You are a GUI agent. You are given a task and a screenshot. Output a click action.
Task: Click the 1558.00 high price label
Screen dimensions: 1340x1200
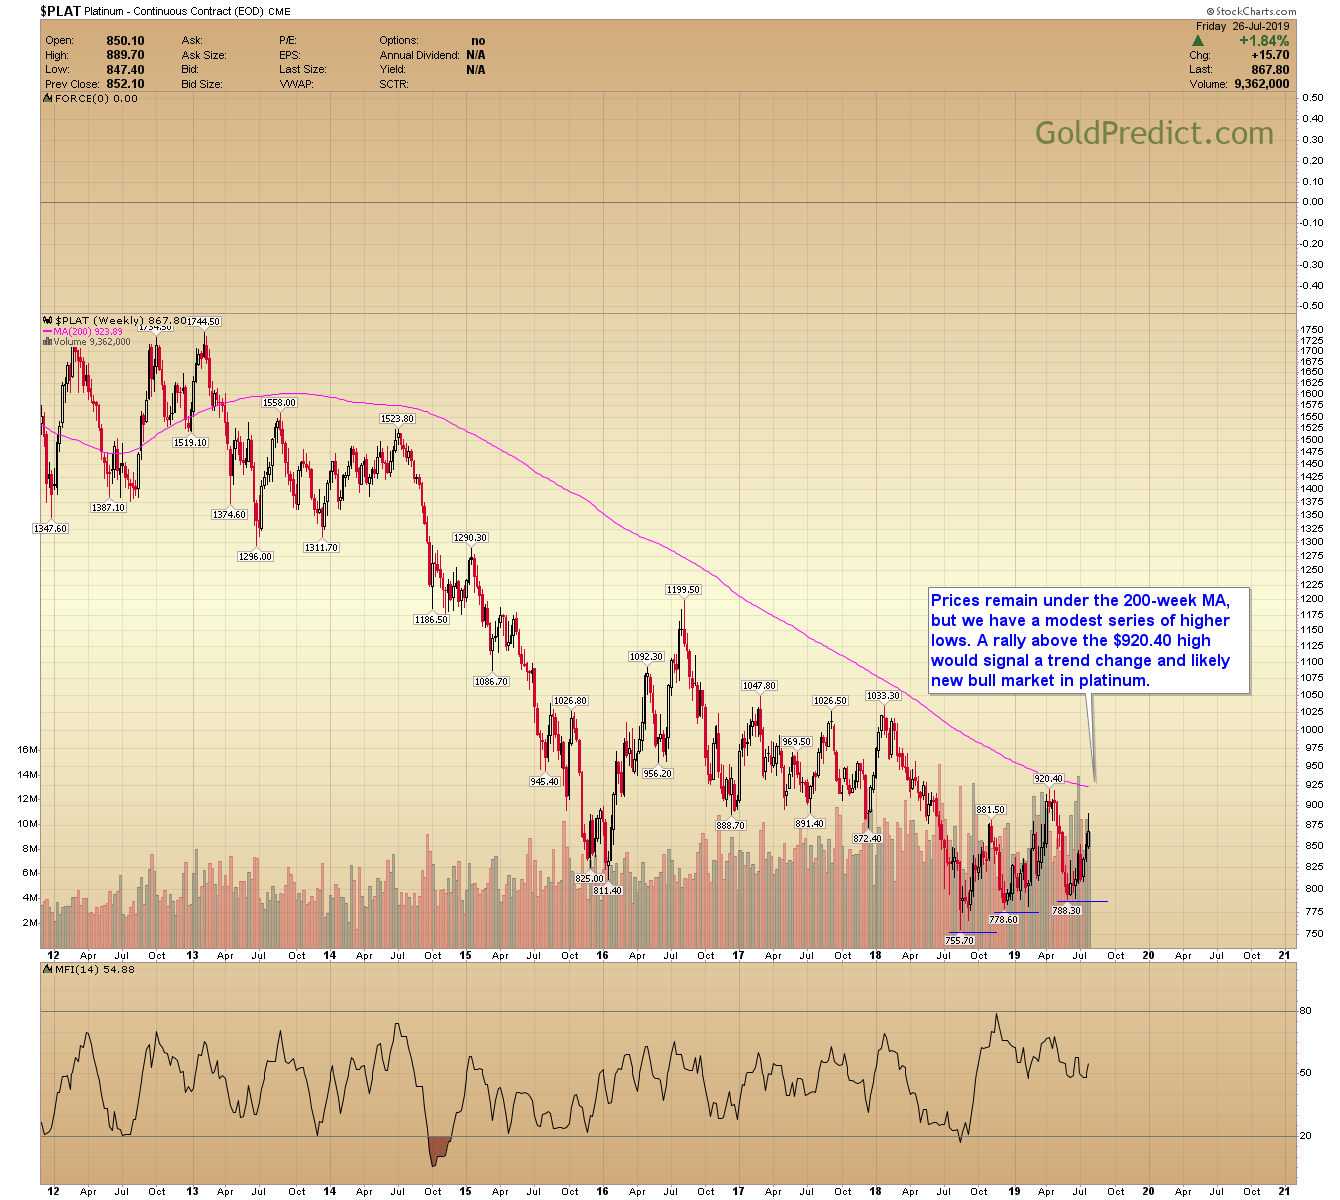point(280,402)
